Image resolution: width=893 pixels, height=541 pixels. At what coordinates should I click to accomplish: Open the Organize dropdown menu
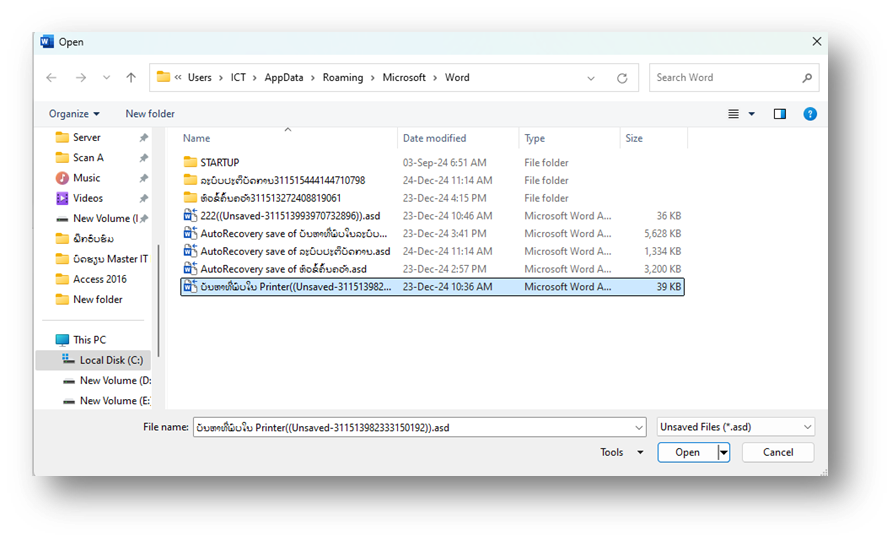pyautogui.click(x=74, y=114)
